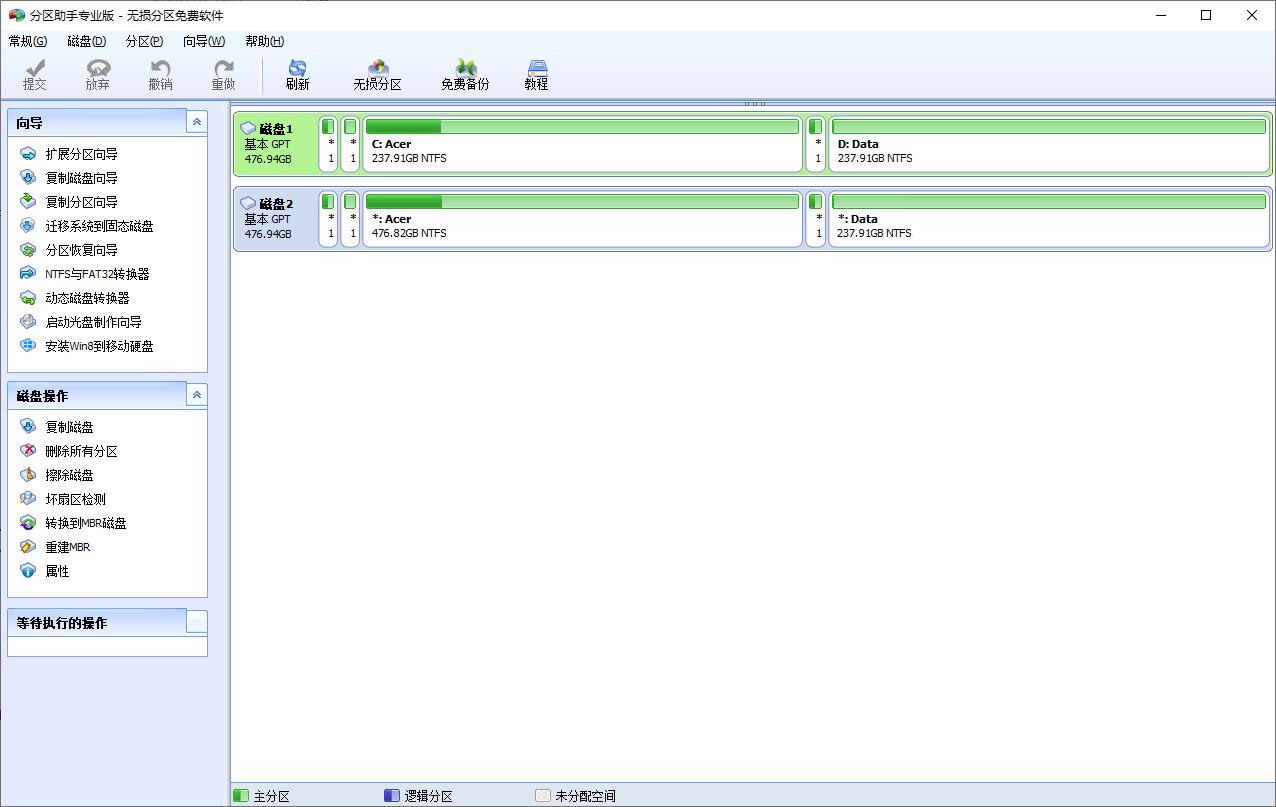
Task: Click the 擦除磁盘 icon
Action: [x=28, y=475]
